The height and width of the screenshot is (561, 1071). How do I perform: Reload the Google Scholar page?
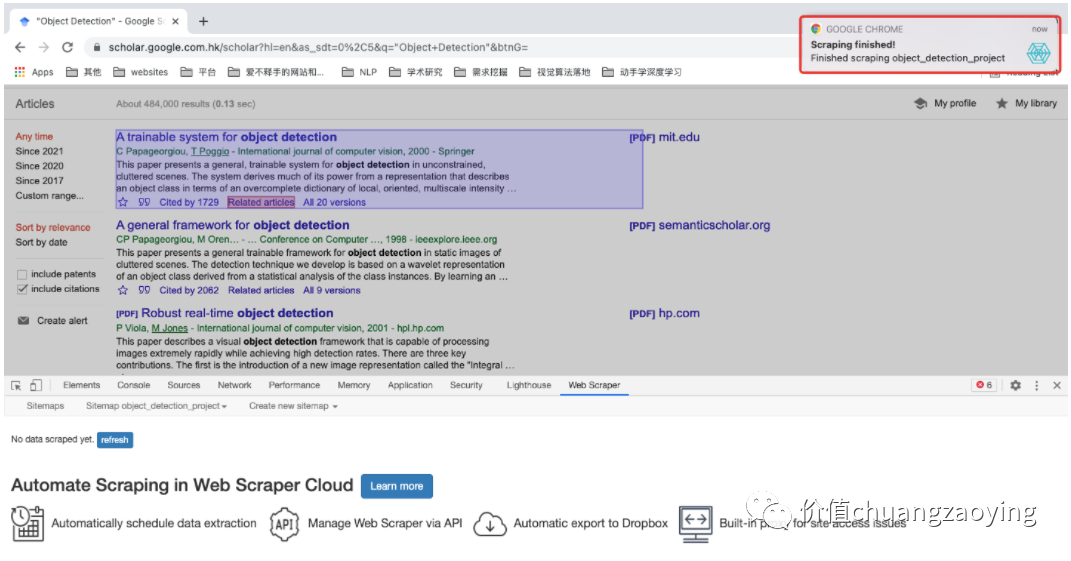tap(67, 47)
